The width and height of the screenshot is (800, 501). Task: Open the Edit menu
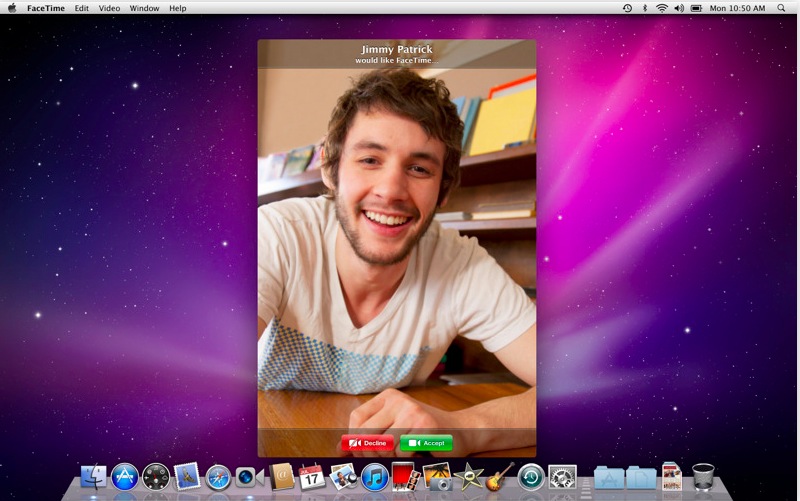pyautogui.click(x=82, y=8)
